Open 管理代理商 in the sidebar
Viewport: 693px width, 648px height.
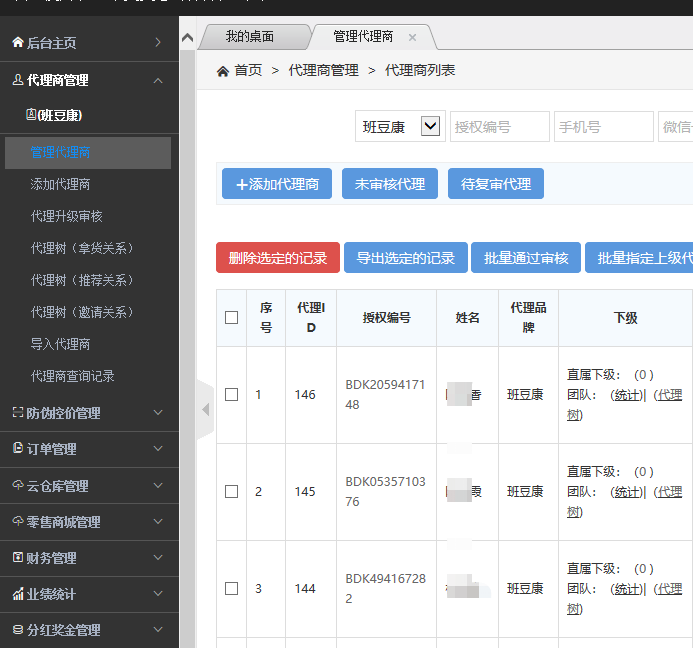pos(88,152)
